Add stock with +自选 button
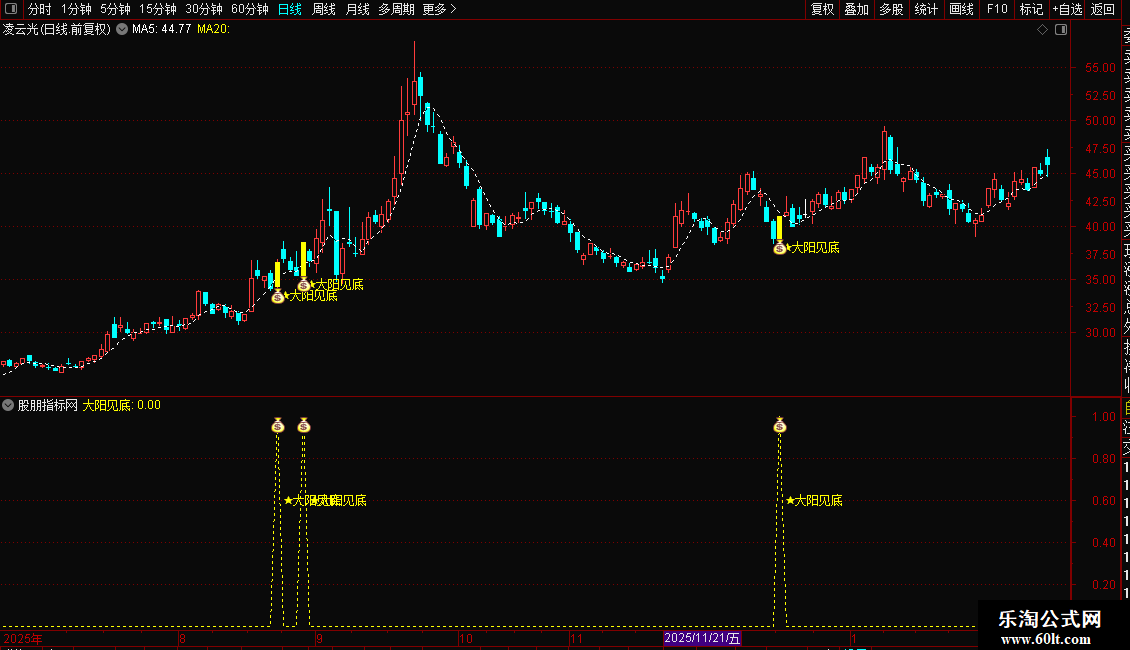 (1067, 9)
